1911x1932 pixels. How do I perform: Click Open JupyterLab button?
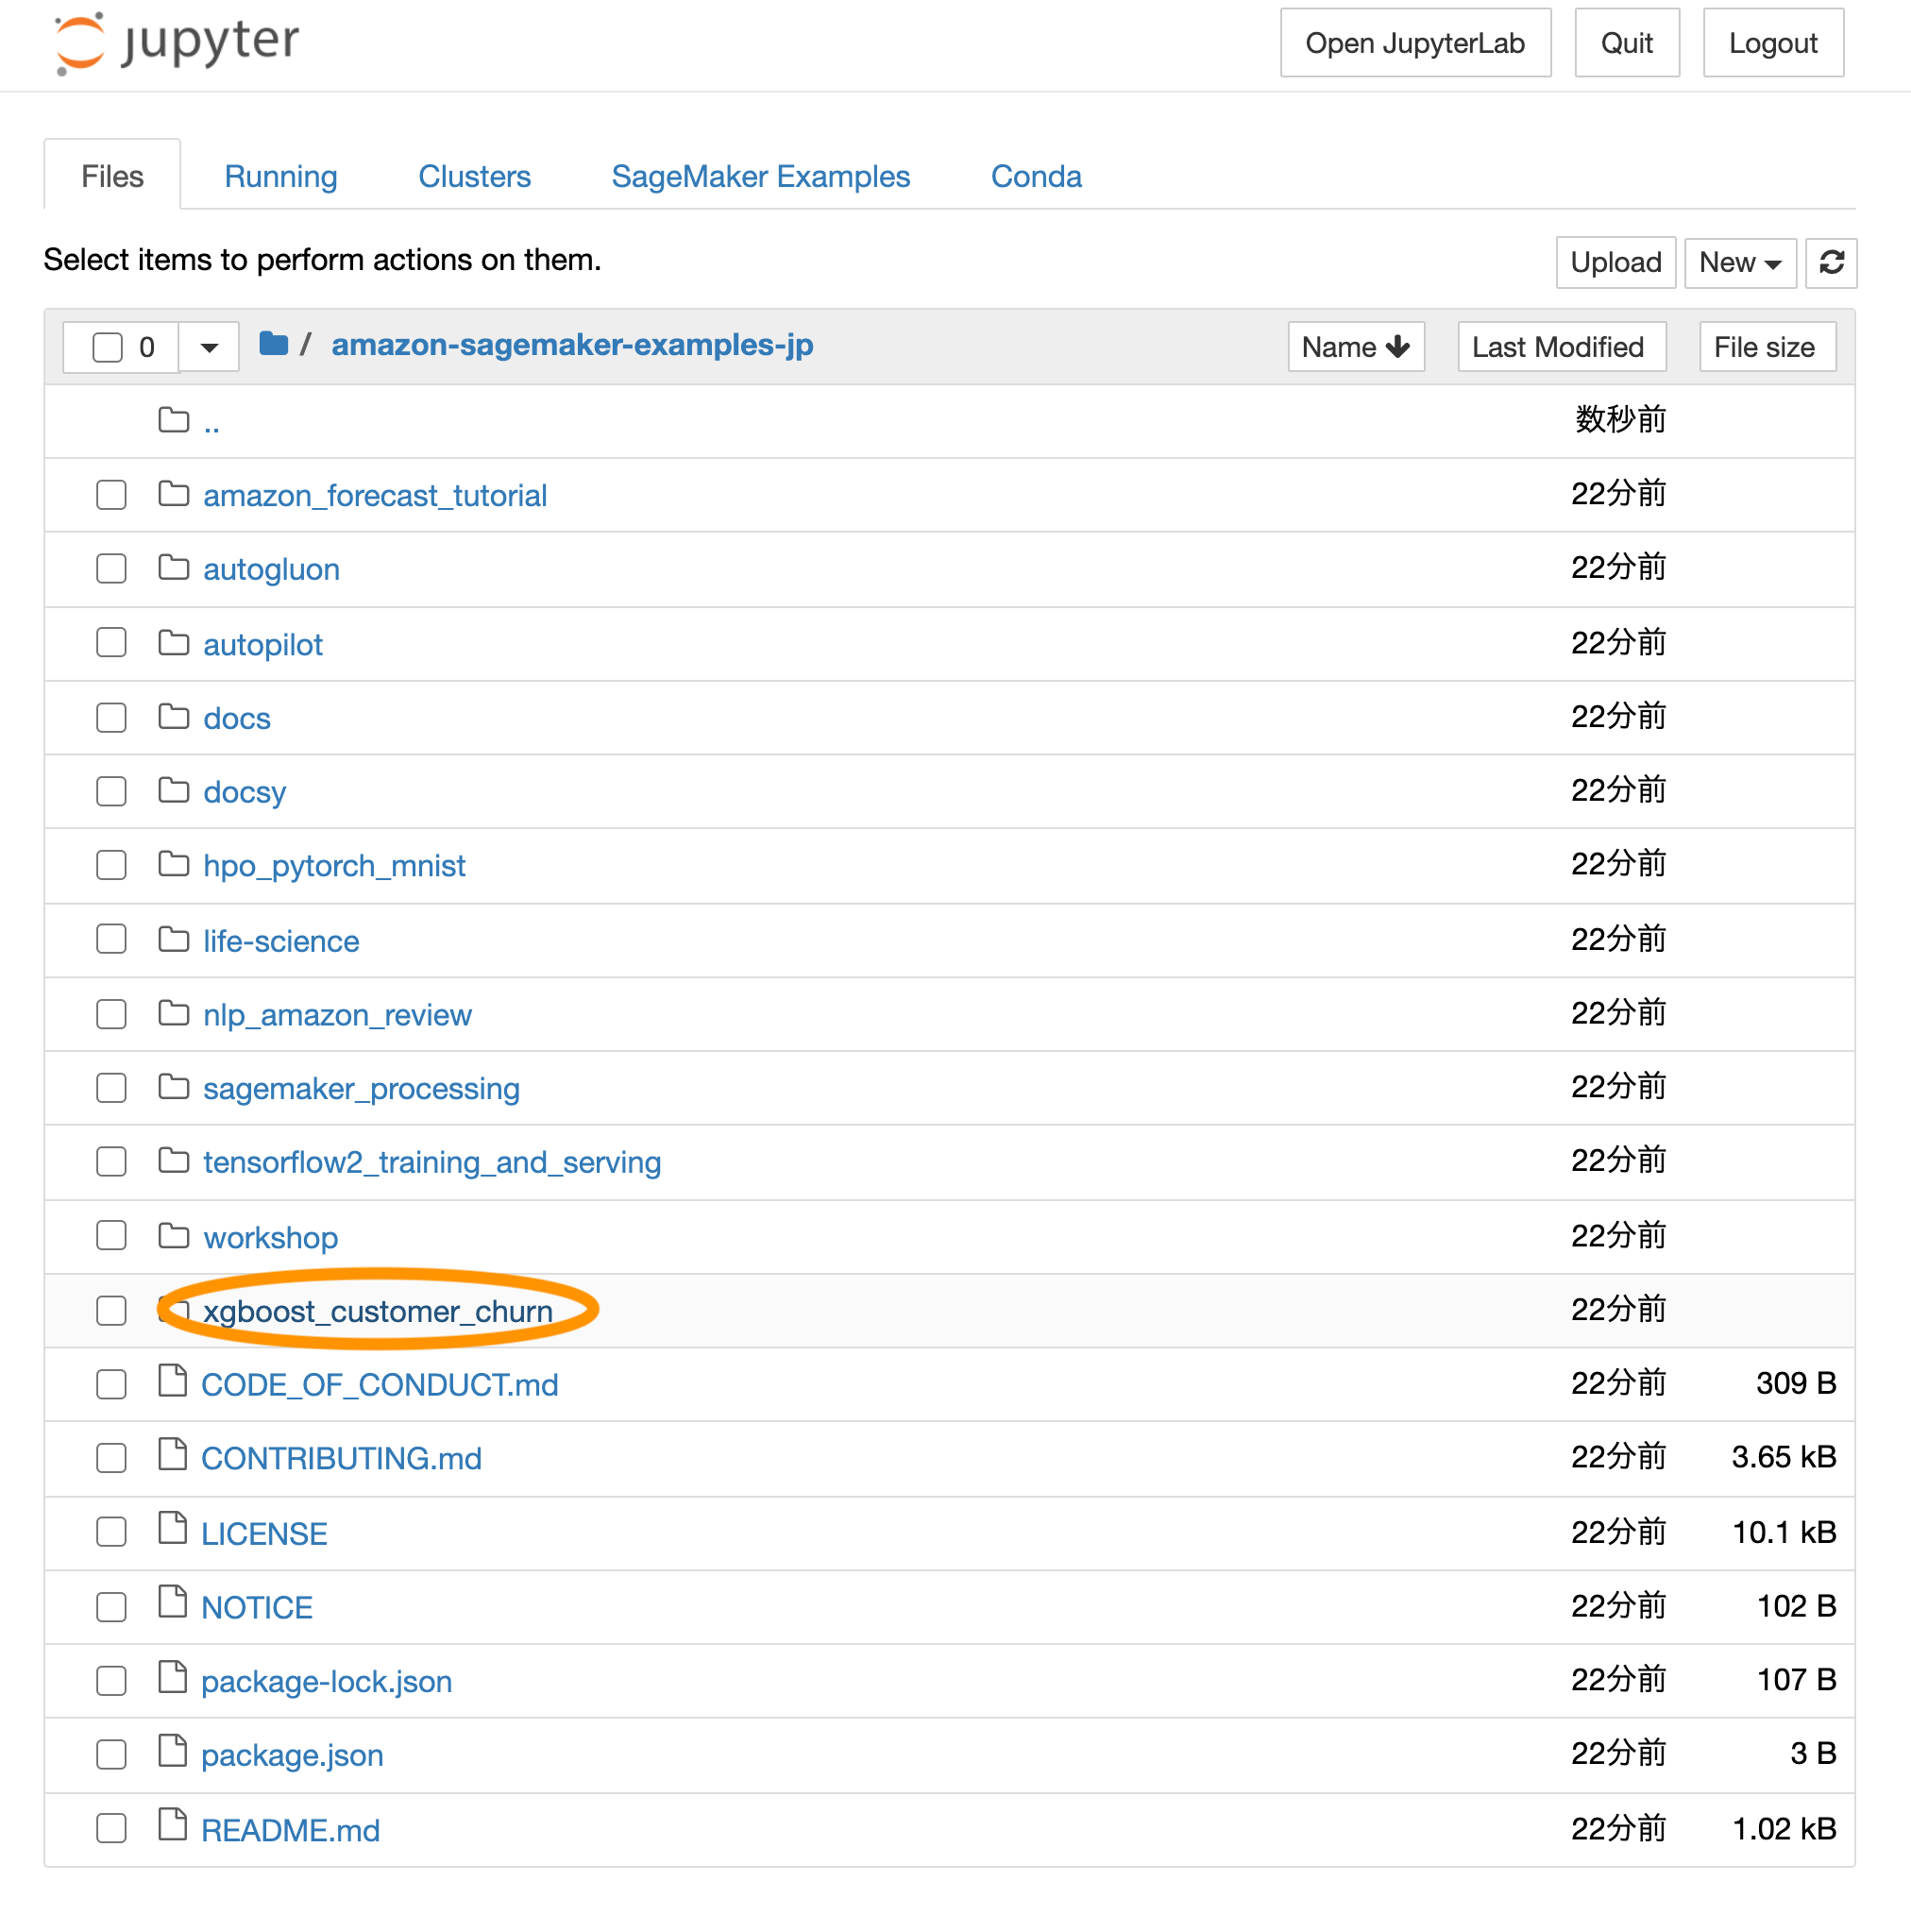pyautogui.click(x=1415, y=43)
